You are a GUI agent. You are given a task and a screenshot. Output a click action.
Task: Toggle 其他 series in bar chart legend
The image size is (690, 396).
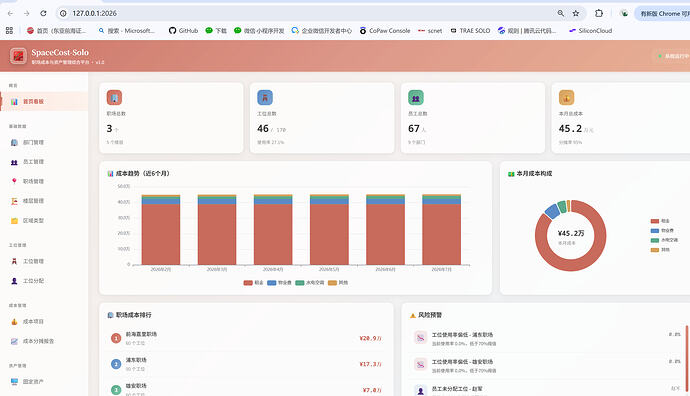338,283
